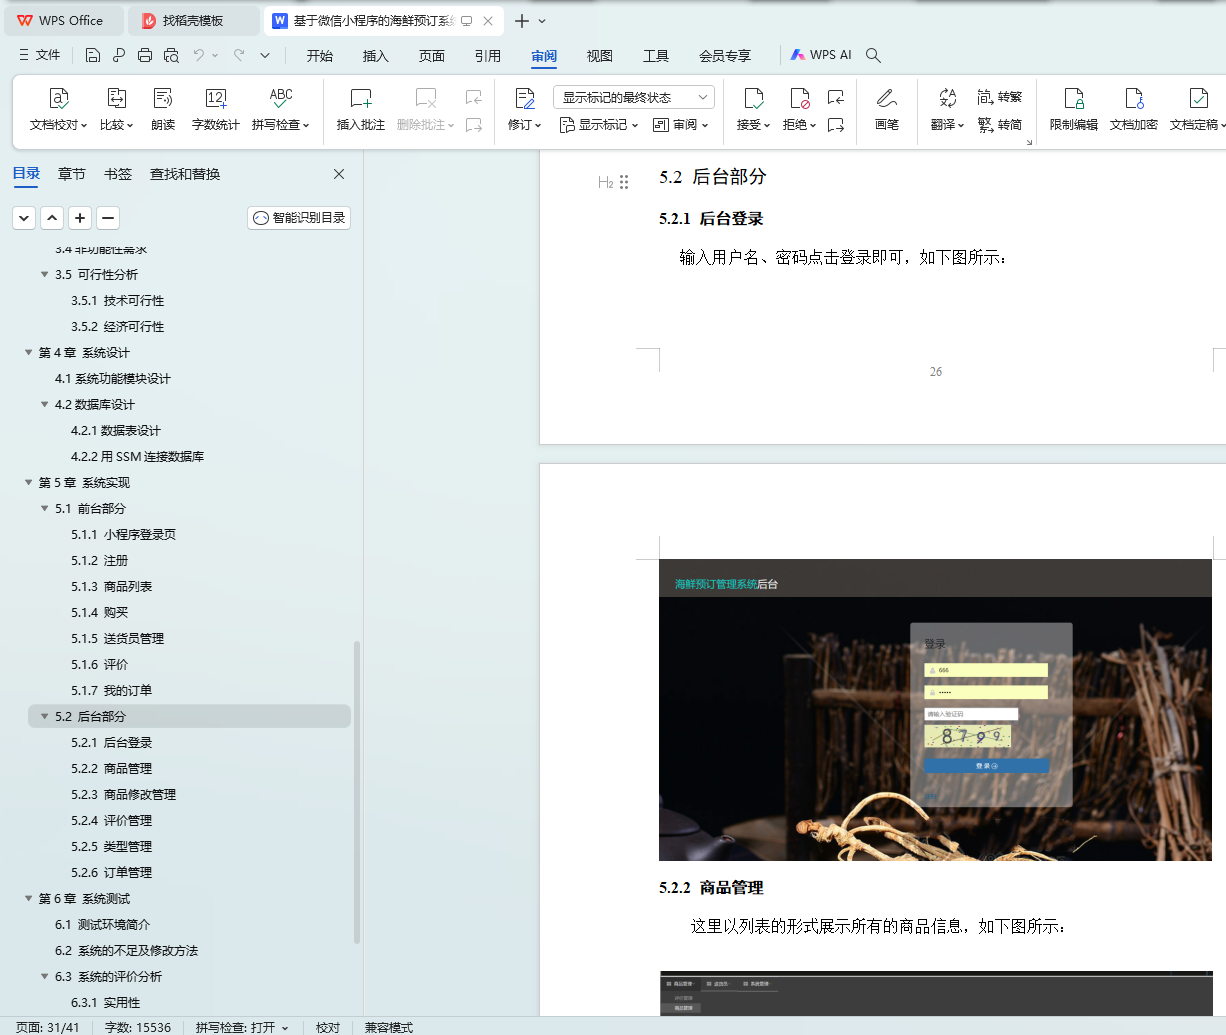Open WPS AI assistant
The height and width of the screenshot is (1035, 1226).
point(821,55)
